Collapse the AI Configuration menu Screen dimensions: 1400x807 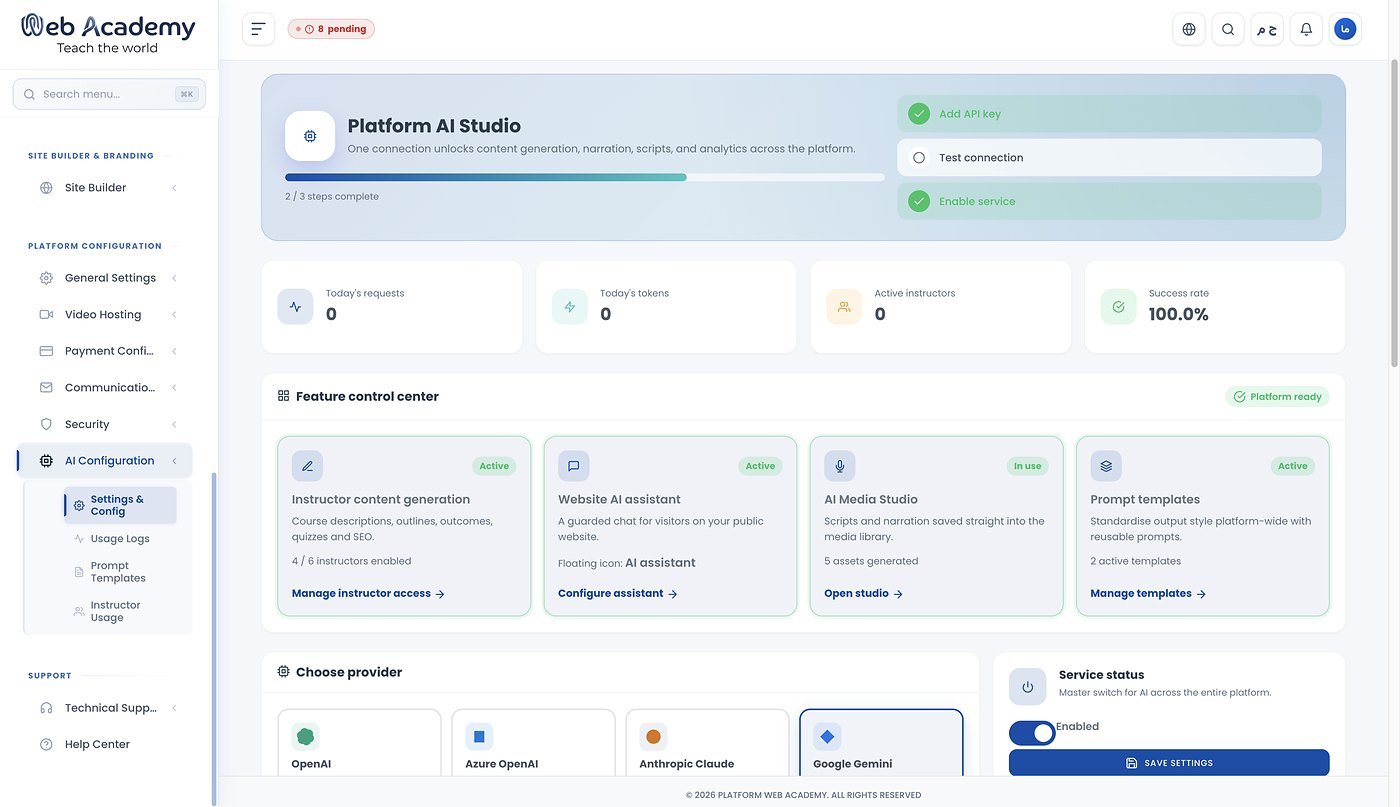105,461
